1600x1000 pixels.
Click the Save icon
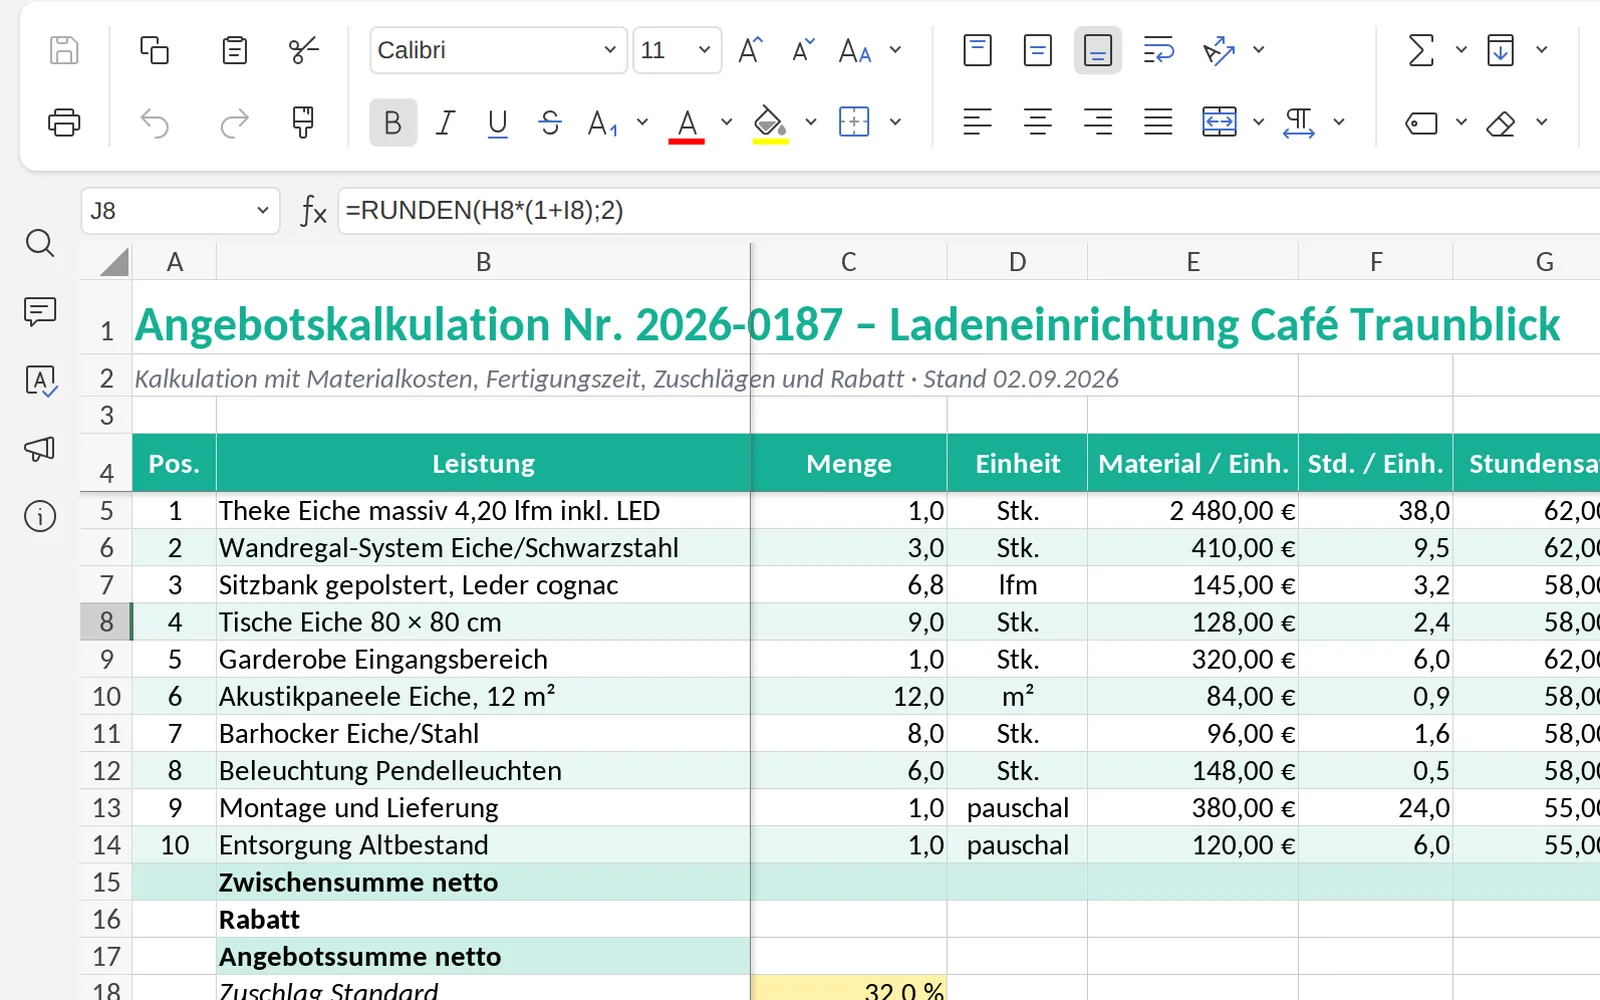[64, 50]
